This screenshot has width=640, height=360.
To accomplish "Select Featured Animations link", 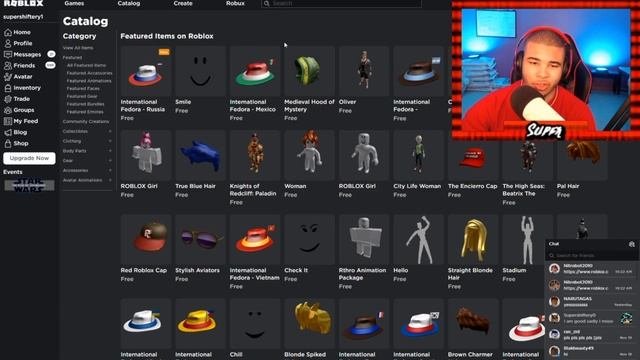I will [x=89, y=81].
